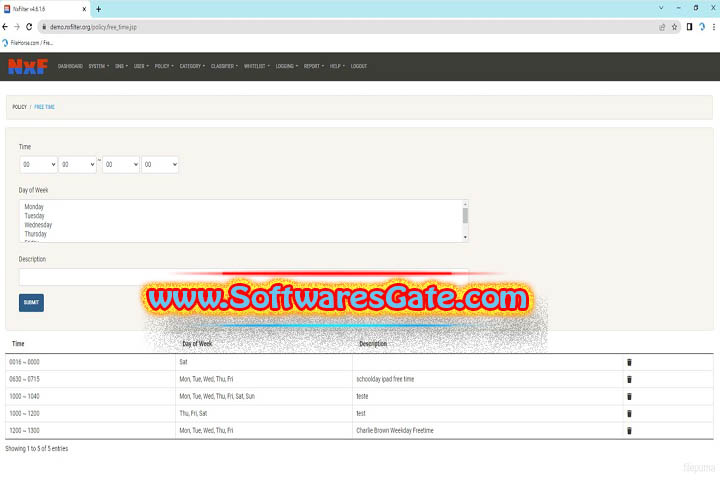Go forward using browser forward arrow
720x480 pixels.
[x=17, y=27]
